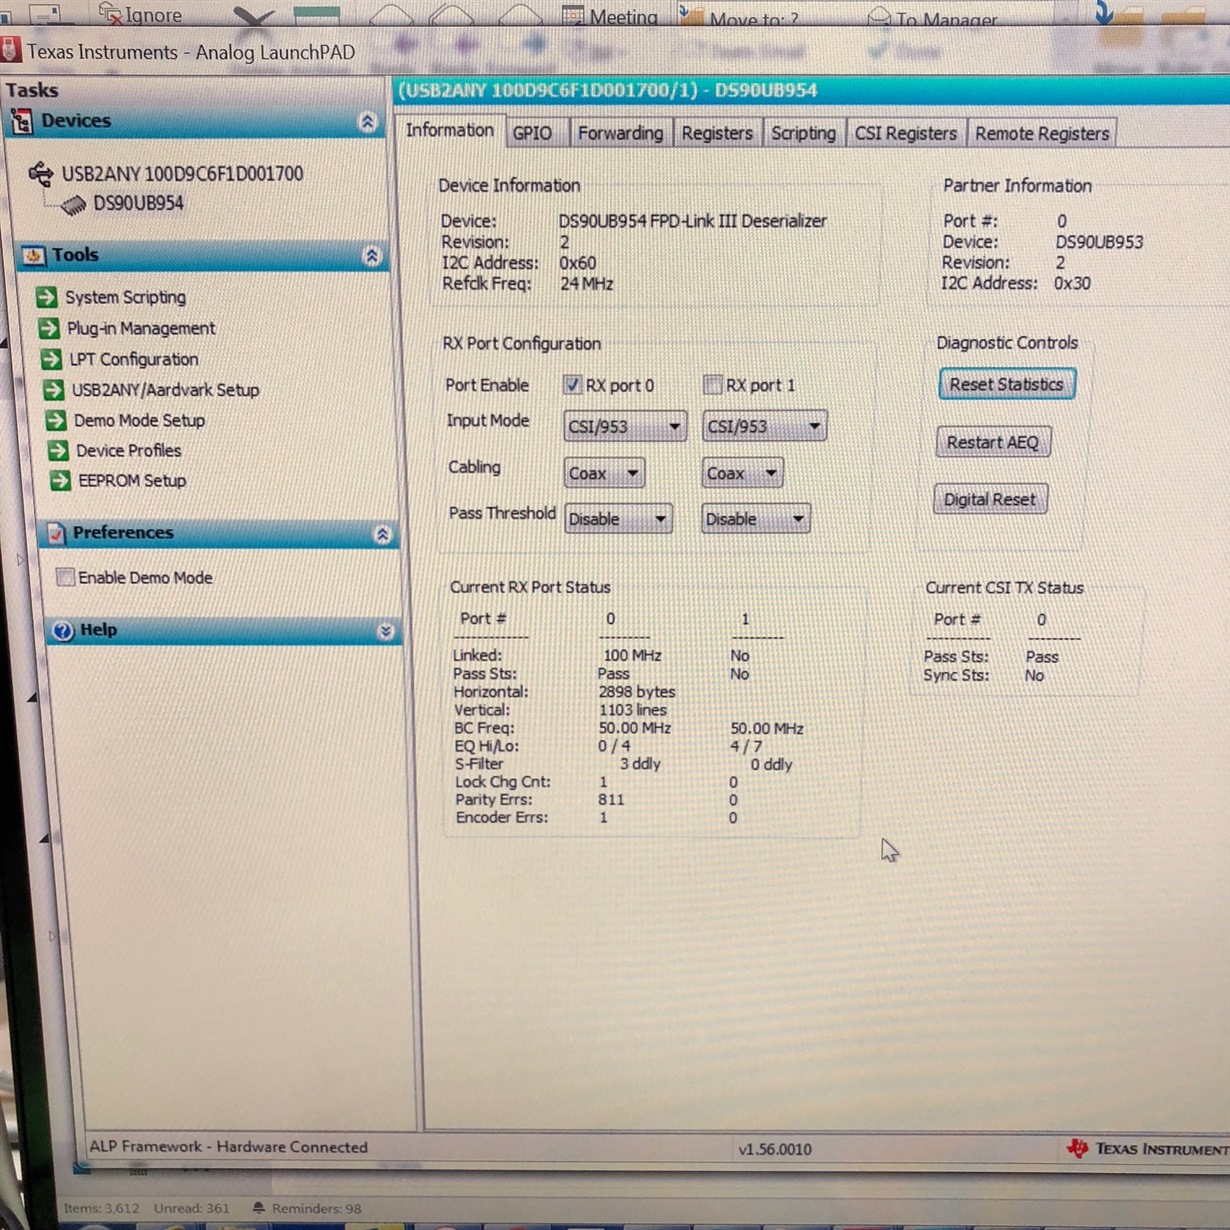The image size is (1230, 1230).
Task: Click the Horizontal value 2898 bytes
Action: click(x=636, y=692)
